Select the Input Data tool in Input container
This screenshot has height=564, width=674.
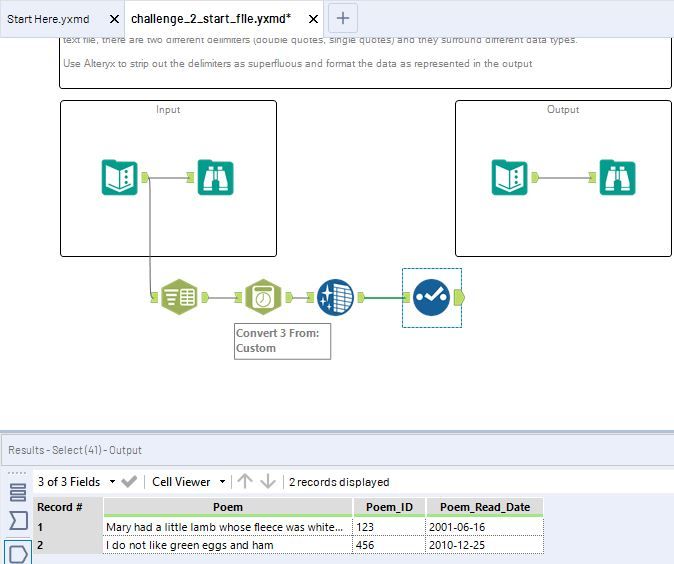119,177
